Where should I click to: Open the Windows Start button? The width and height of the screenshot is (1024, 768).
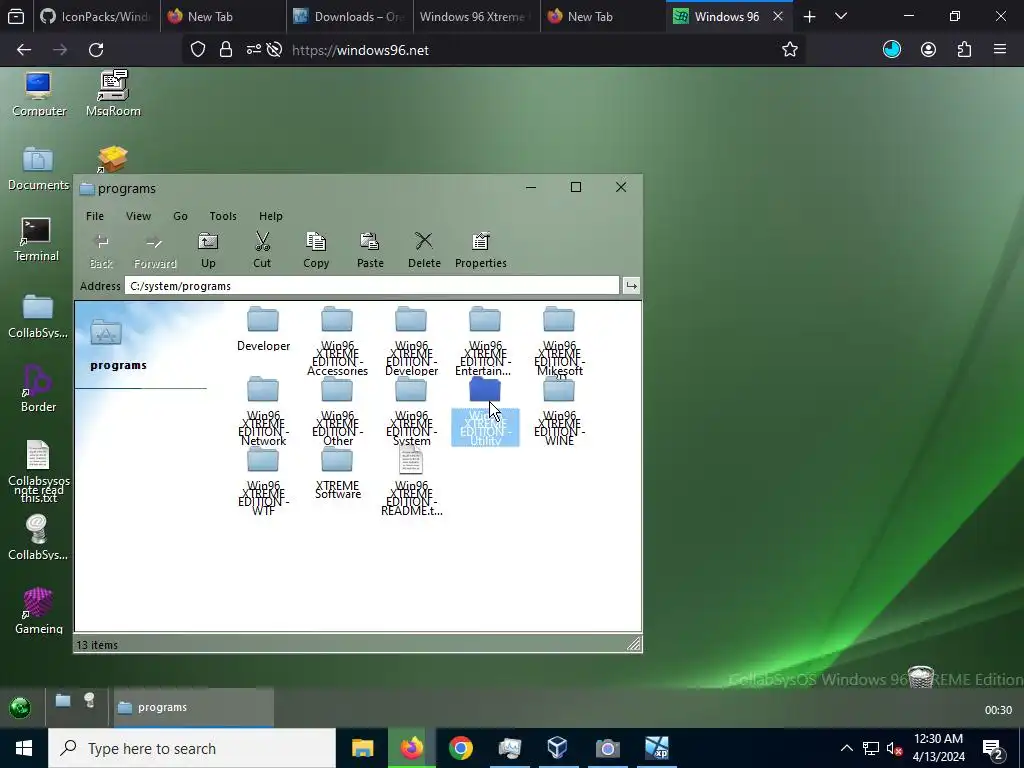click(x=24, y=748)
